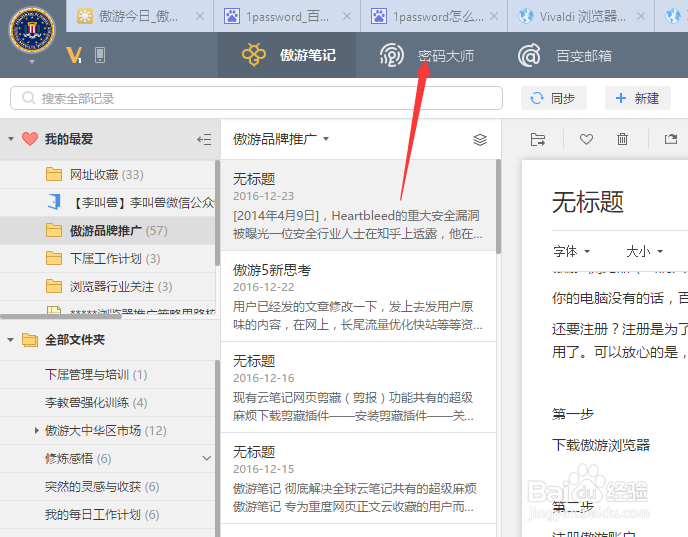Viewport: 688px width, 537px height.
Task: Open the 下属工作计划 (3) folder
Action: (108, 258)
